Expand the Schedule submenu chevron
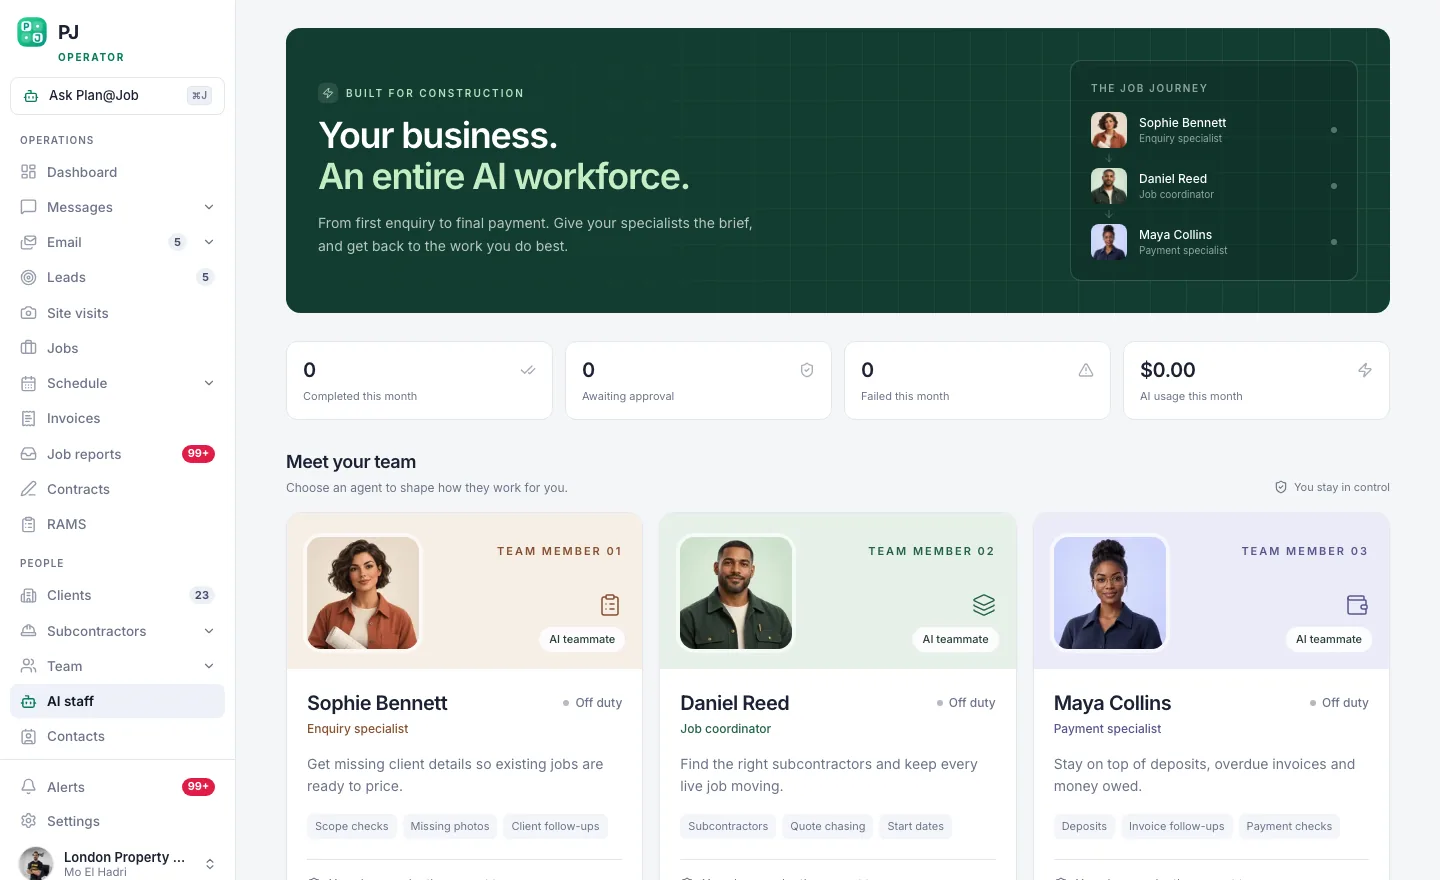This screenshot has height=880, width=1440. 209,383
